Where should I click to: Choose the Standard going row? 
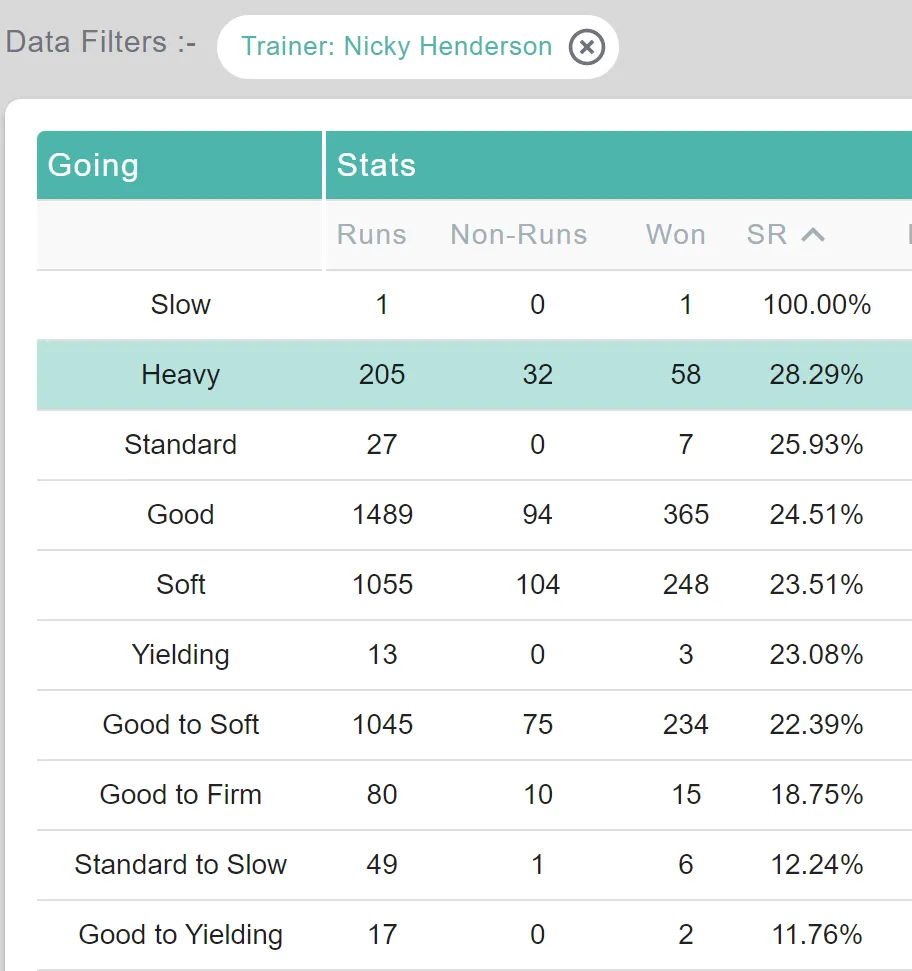point(474,445)
